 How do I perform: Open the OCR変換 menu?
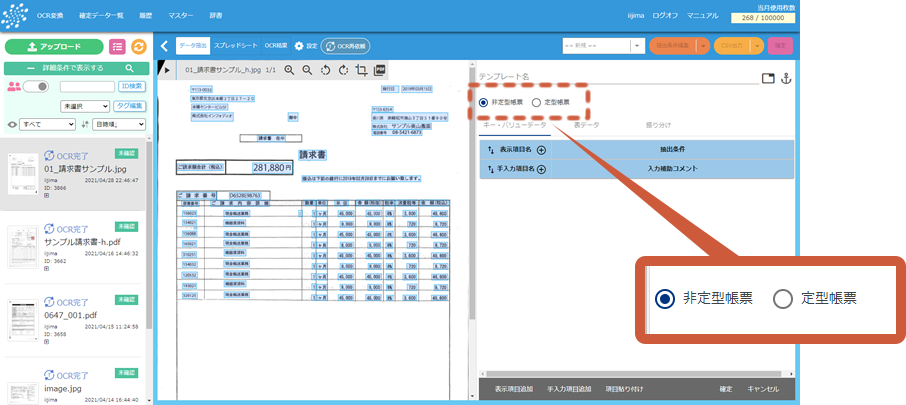(50, 16)
